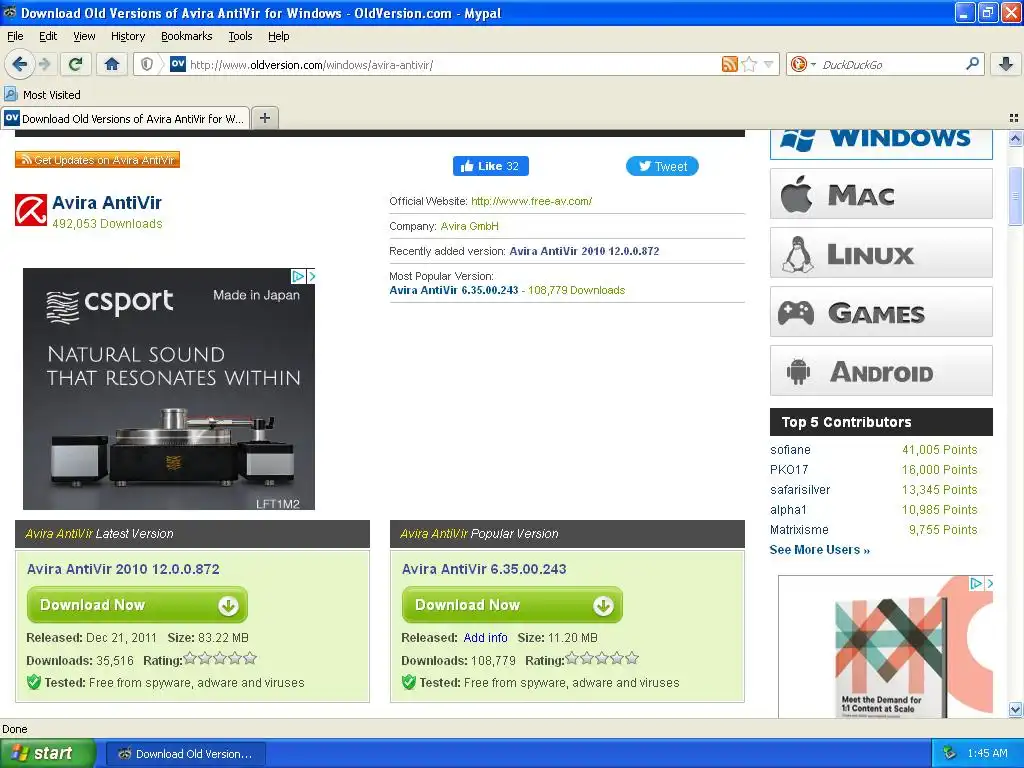The height and width of the screenshot is (768, 1024).
Task: Click the URL address field
Action: [x=451, y=65]
